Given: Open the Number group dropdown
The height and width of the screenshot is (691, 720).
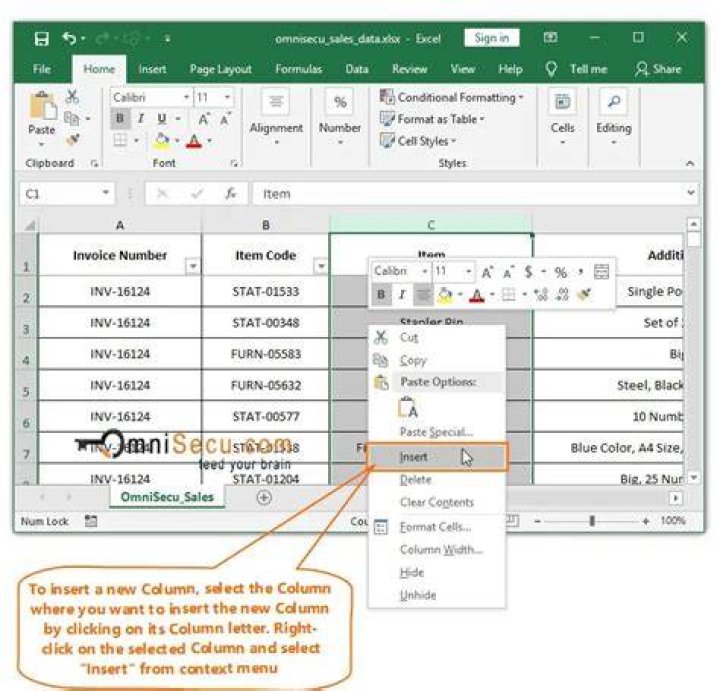Looking at the screenshot, I should tap(340, 142).
